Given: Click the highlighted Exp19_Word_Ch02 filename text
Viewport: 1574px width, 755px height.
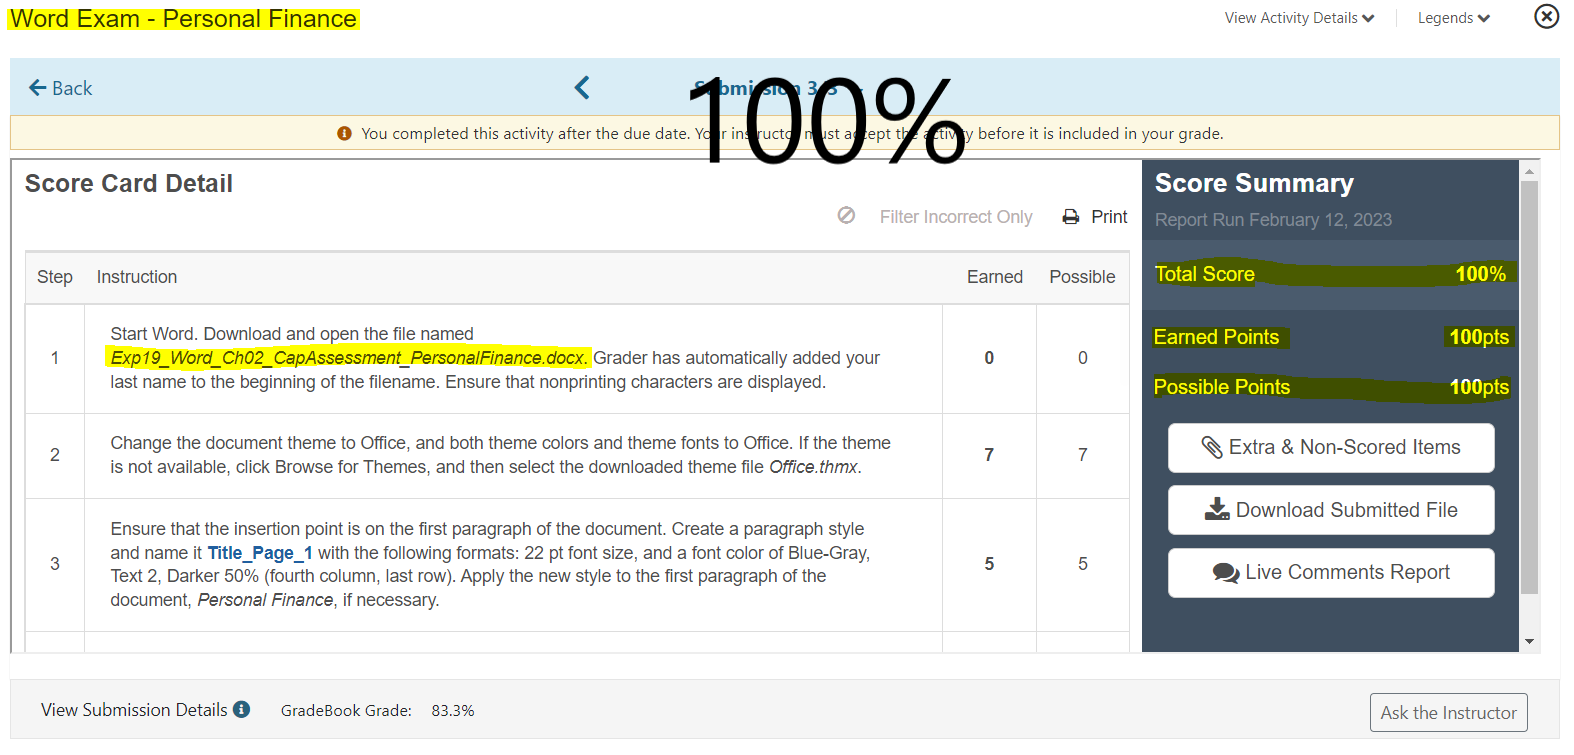Looking at the screenshot, I should 348,358.
